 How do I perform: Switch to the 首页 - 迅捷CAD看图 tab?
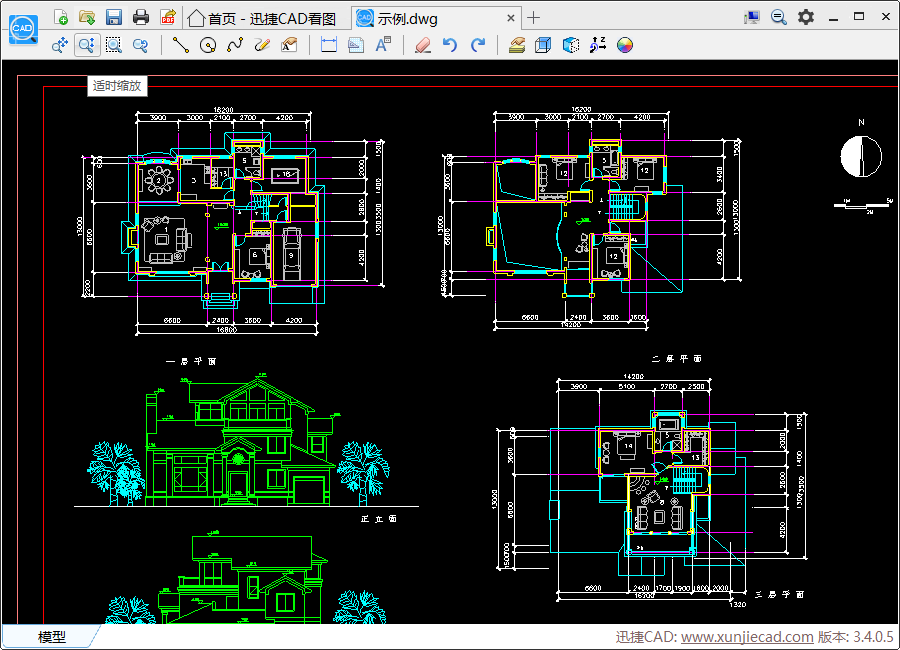point(263,18)
